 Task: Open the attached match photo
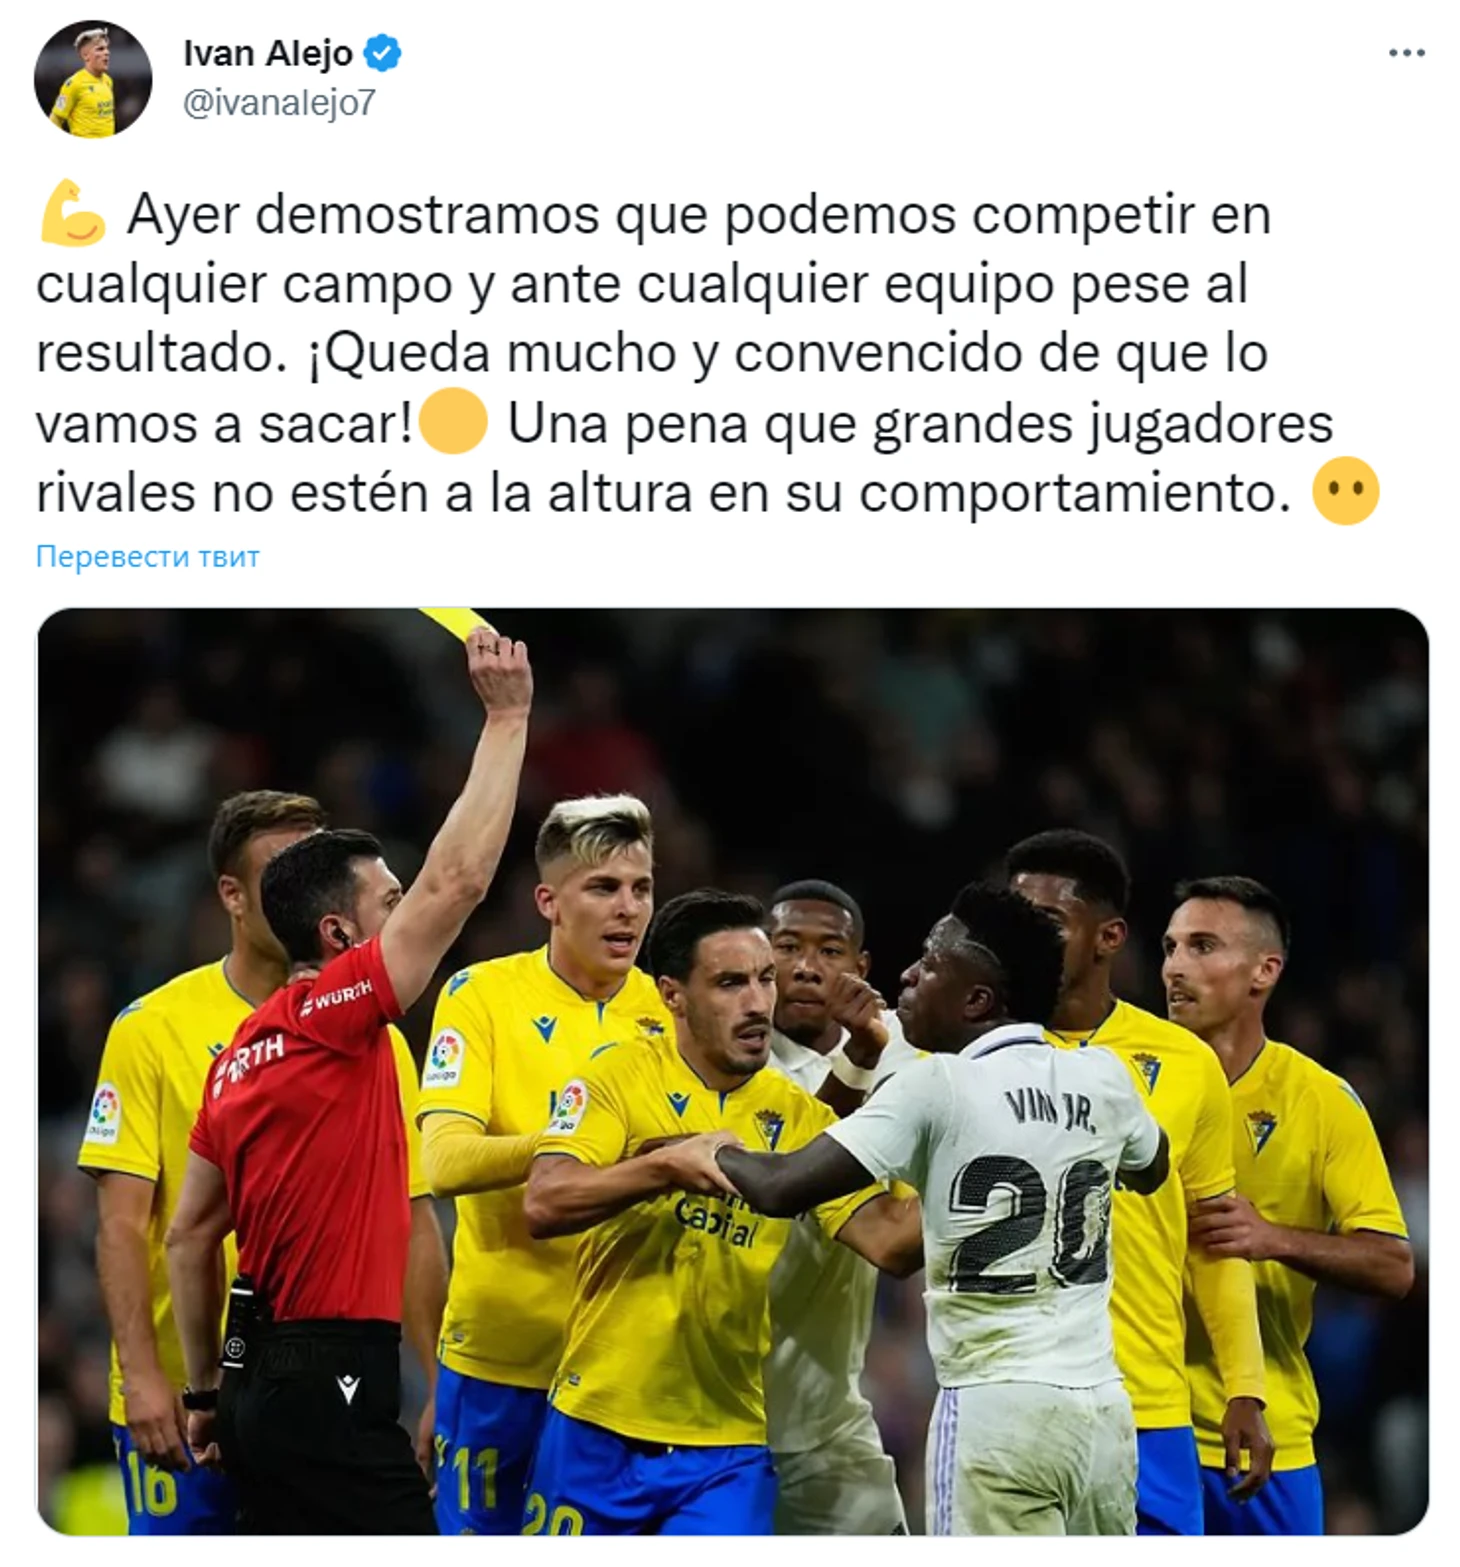click(732, 1071)
